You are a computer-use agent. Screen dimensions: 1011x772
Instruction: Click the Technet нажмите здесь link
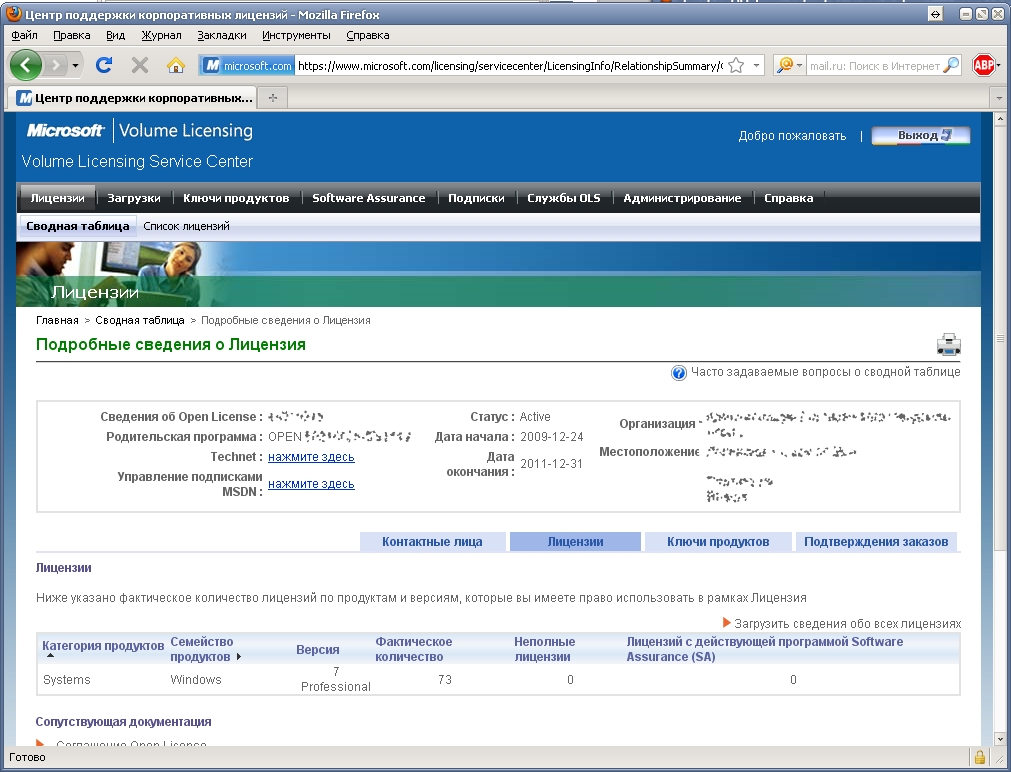(x=311, y=457)
